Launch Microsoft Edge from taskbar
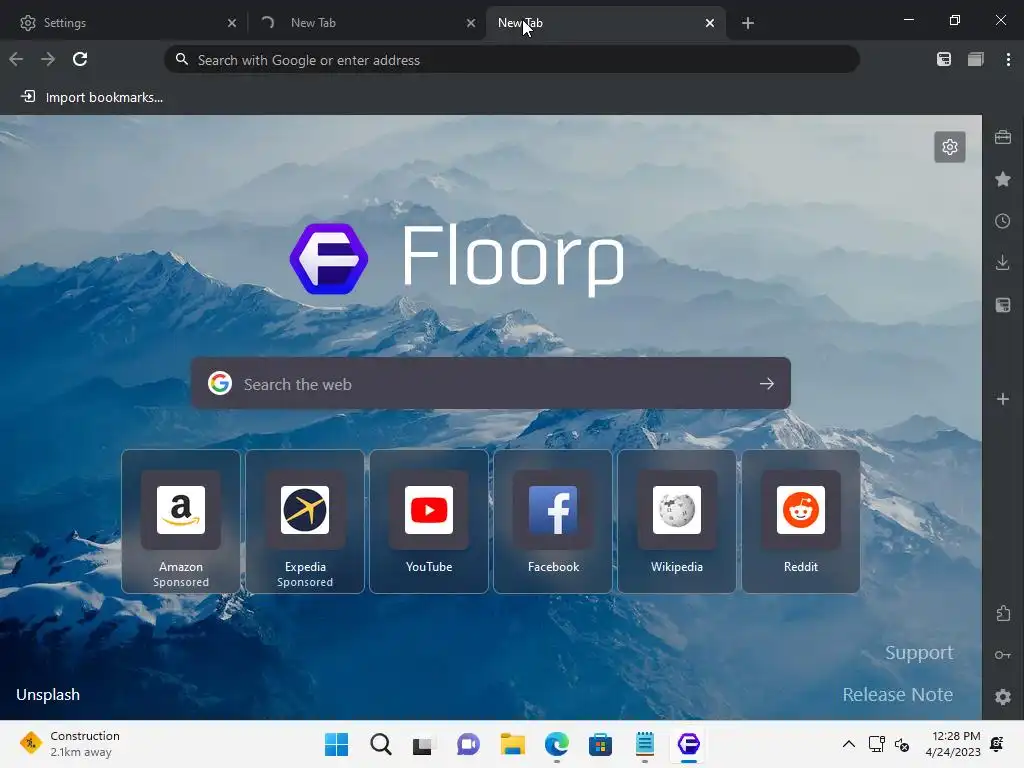 click(556, 744)
